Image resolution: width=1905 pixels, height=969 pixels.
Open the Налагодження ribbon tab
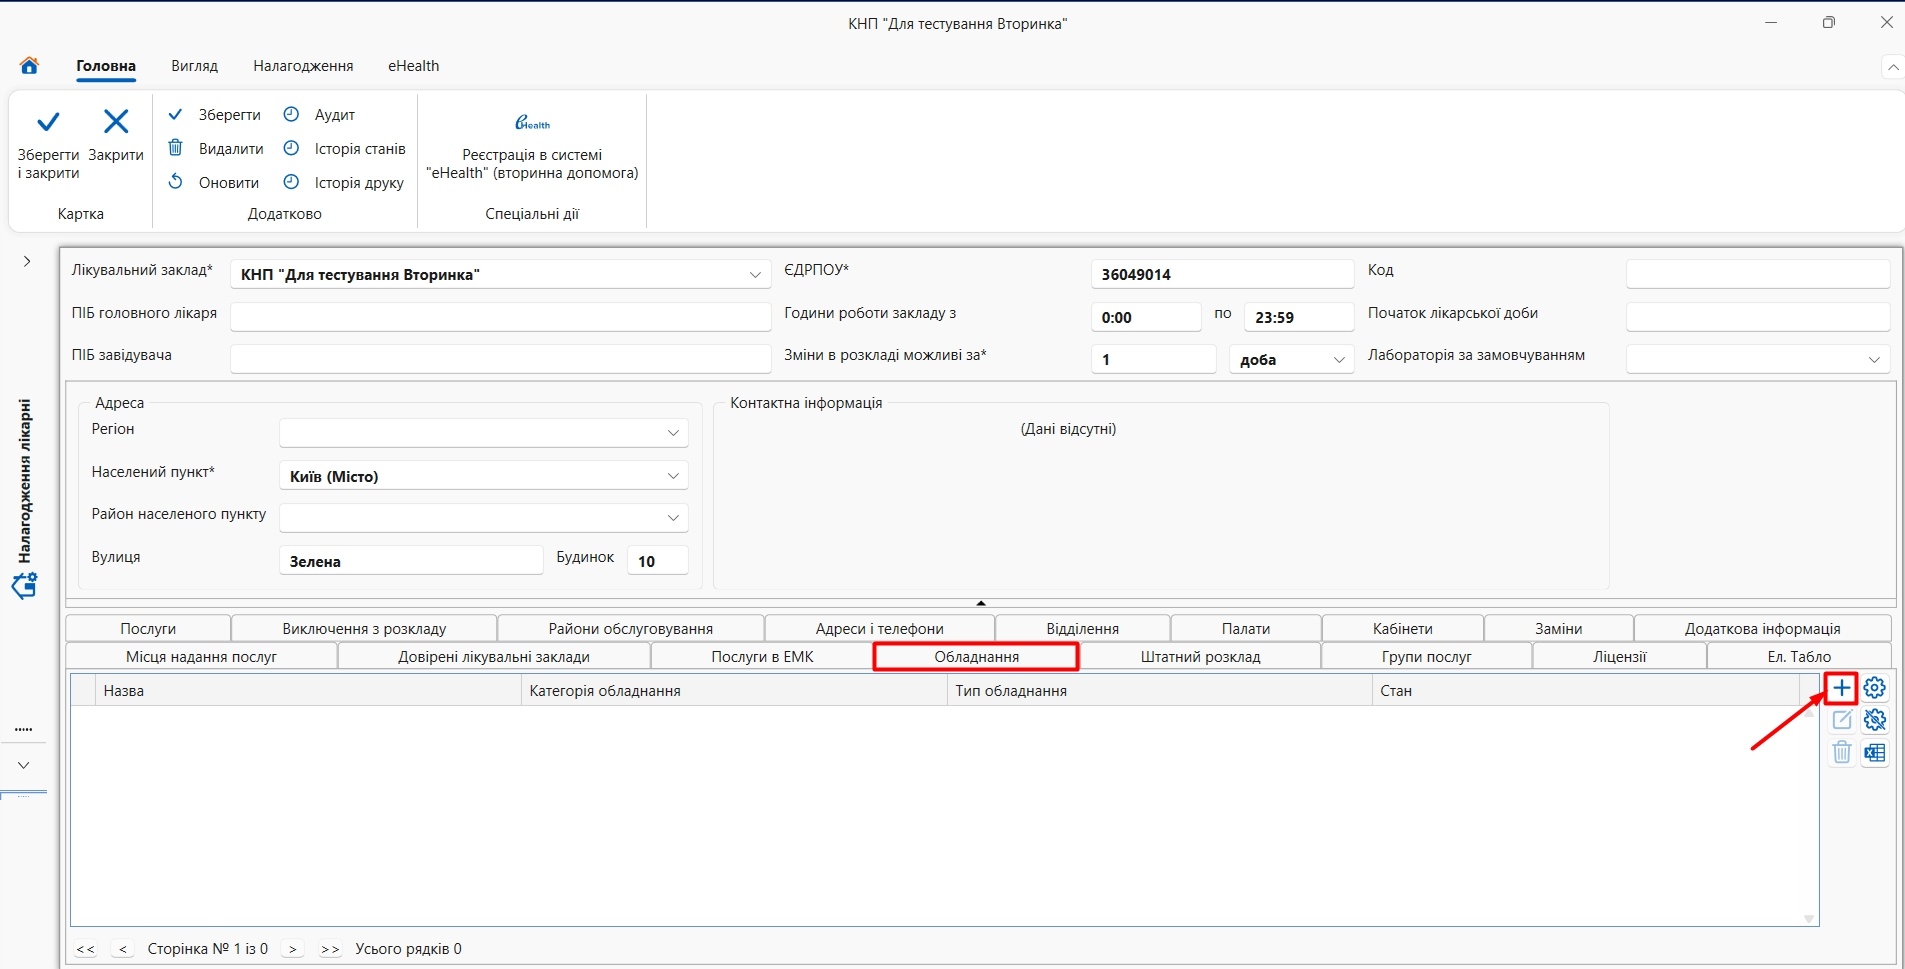coord(303,66)
